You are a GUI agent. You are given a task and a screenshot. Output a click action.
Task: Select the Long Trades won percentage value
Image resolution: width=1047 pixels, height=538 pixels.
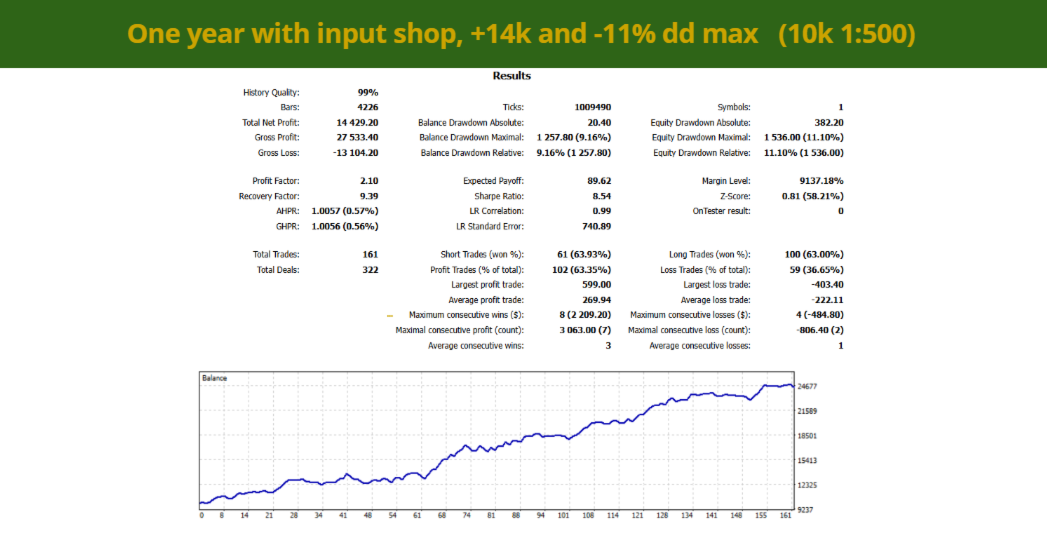point(814,254)
